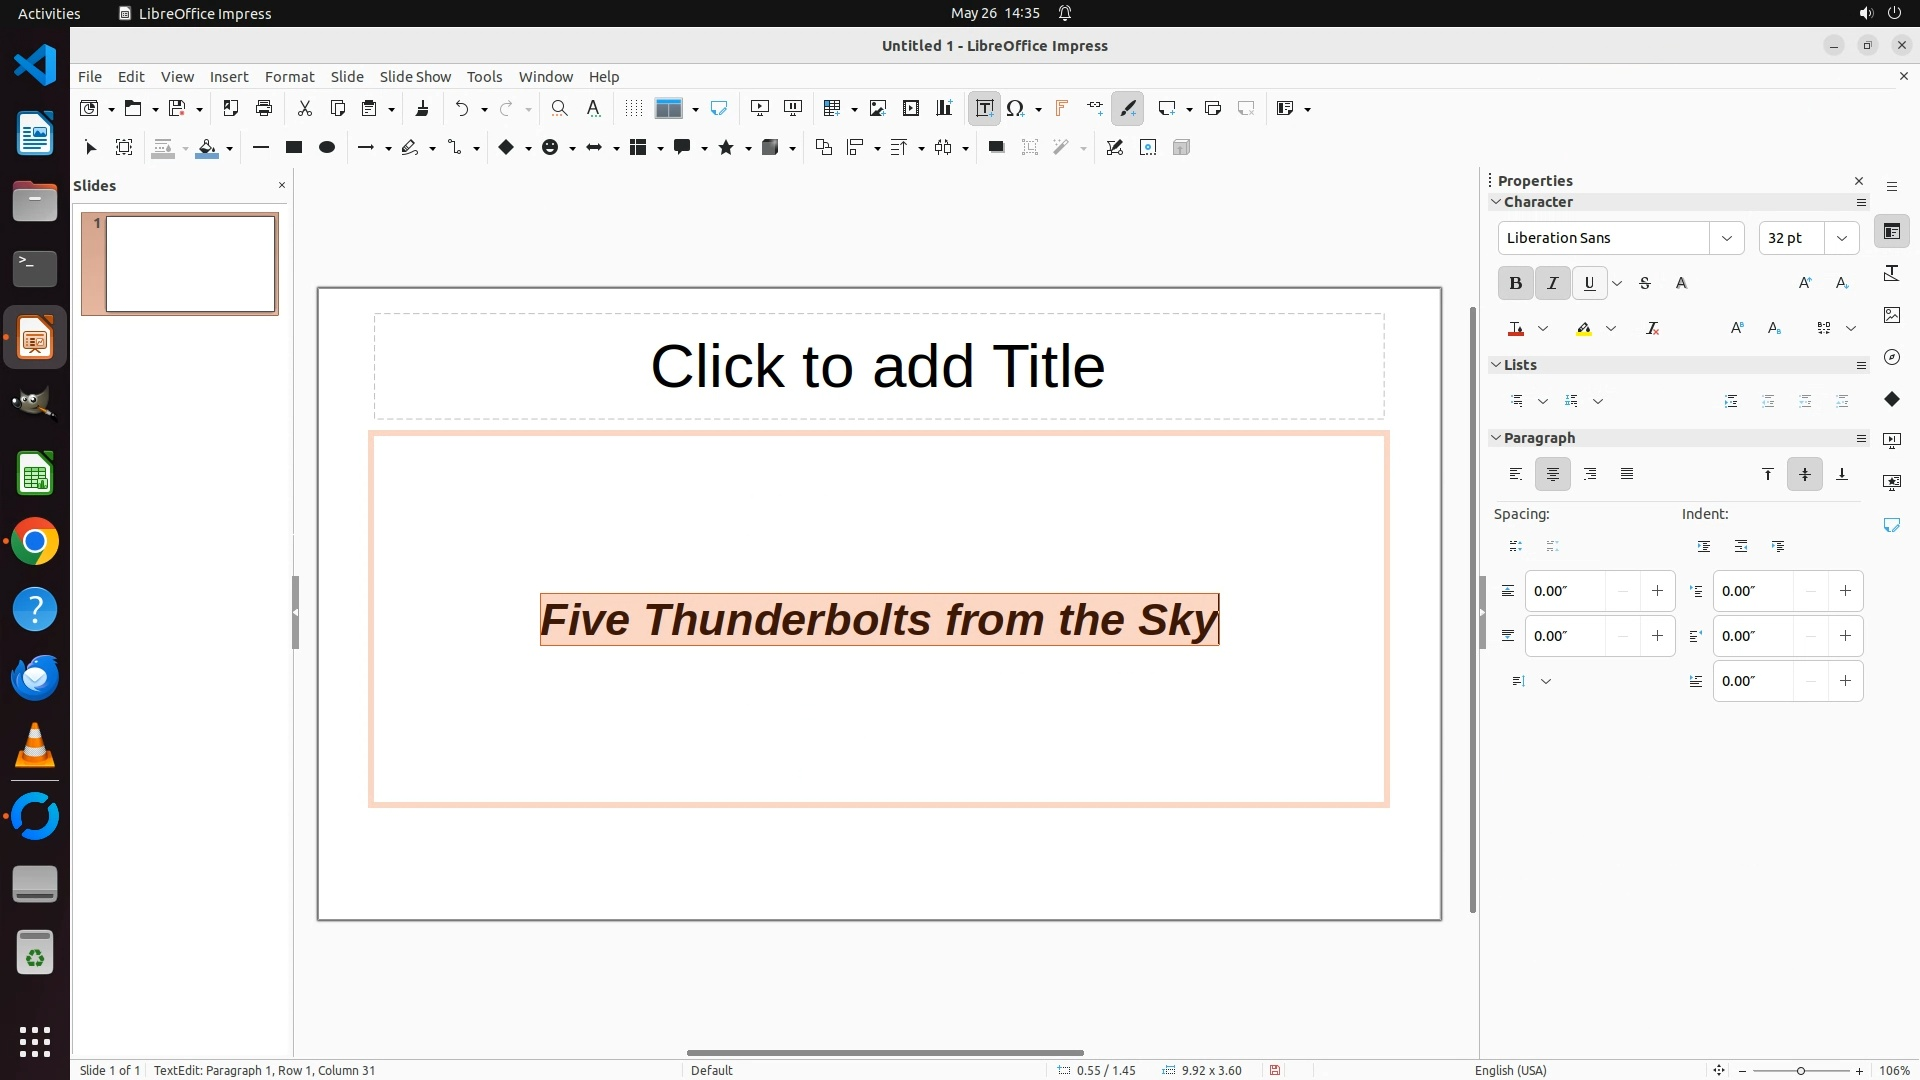Toggle Italic in Character panel

(1552, 283)
